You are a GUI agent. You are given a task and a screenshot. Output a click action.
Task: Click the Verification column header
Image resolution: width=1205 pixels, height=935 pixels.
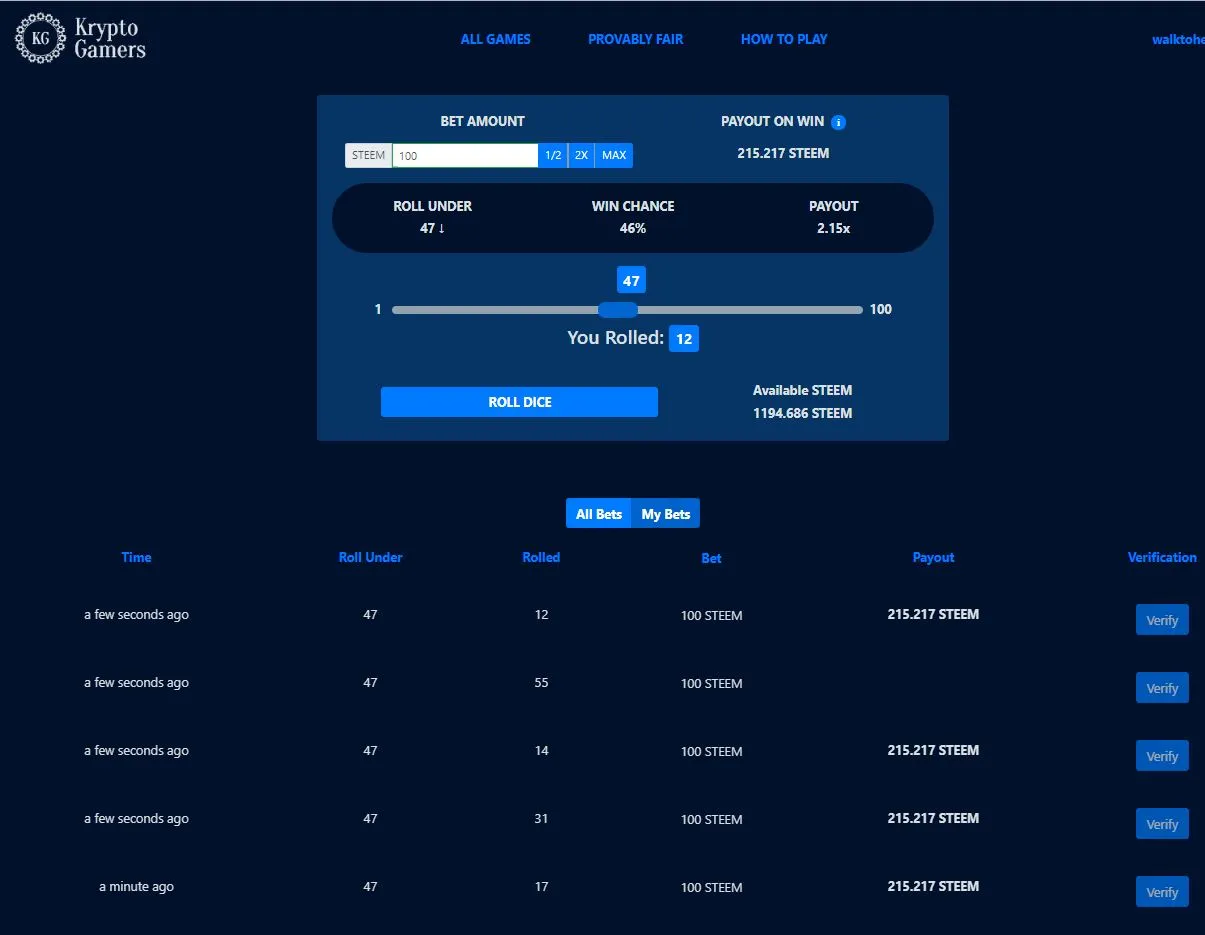(x=1162, y=557)
